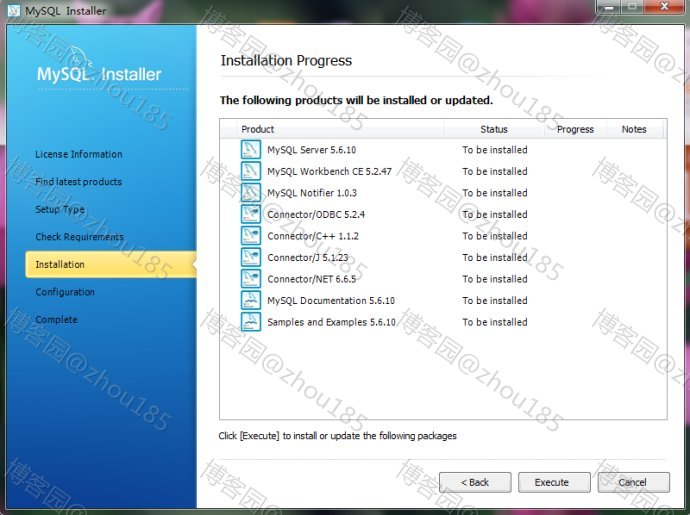Click the MySQL Notifier 1.0.3 icon

(251, 192)
